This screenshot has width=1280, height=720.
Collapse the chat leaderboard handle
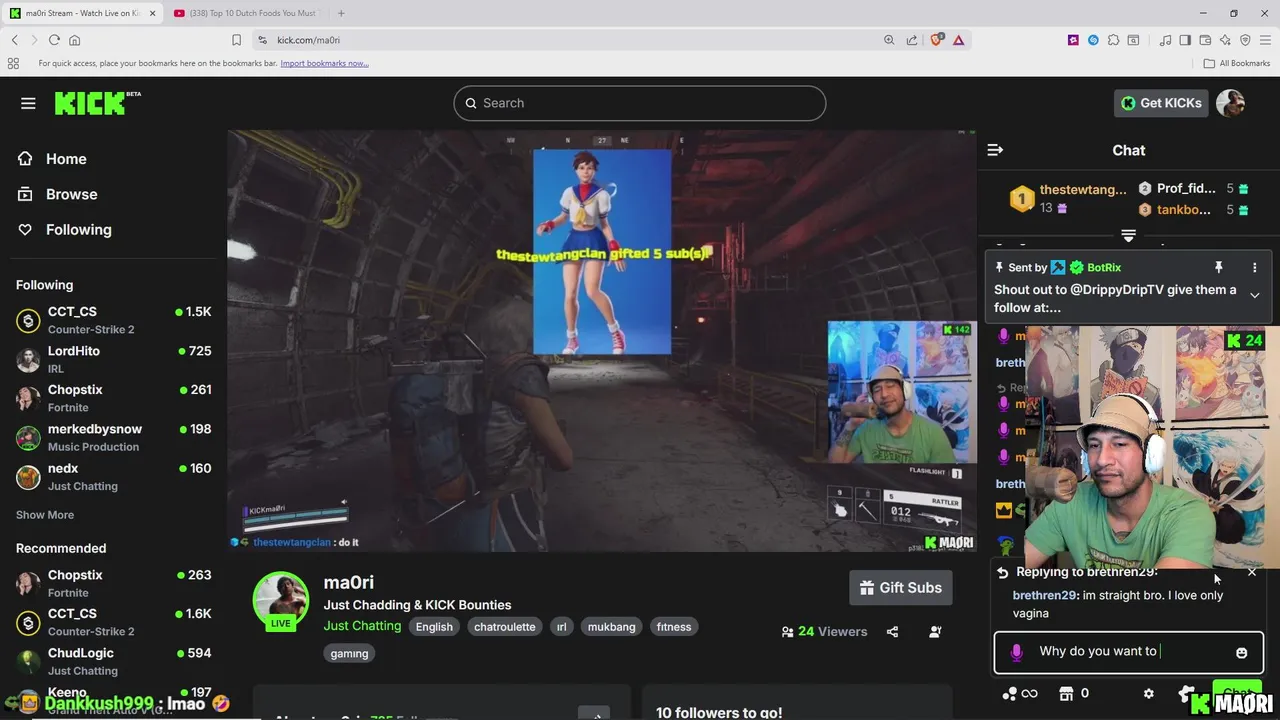(1128, 236)
